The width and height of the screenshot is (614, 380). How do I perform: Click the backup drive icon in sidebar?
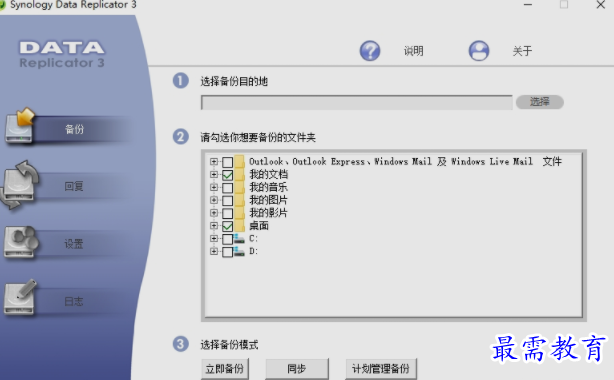point(20,126)
